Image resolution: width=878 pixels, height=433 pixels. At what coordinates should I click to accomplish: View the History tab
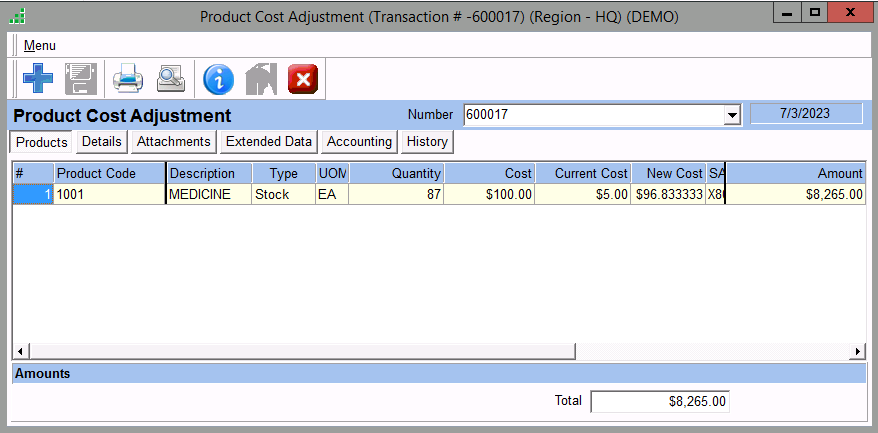click(x=427, y=142)
